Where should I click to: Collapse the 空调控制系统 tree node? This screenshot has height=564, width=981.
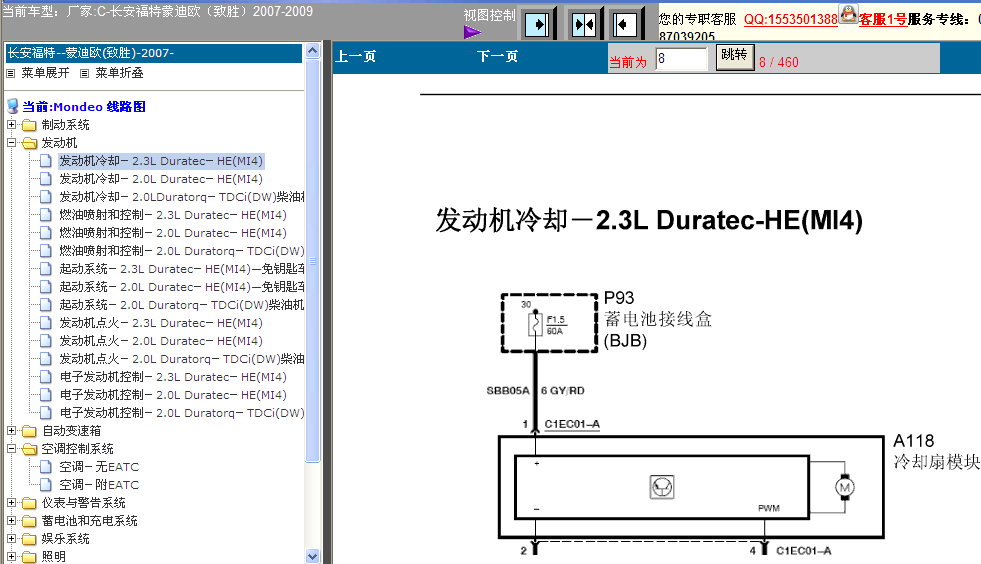click(x=11, y=449)
